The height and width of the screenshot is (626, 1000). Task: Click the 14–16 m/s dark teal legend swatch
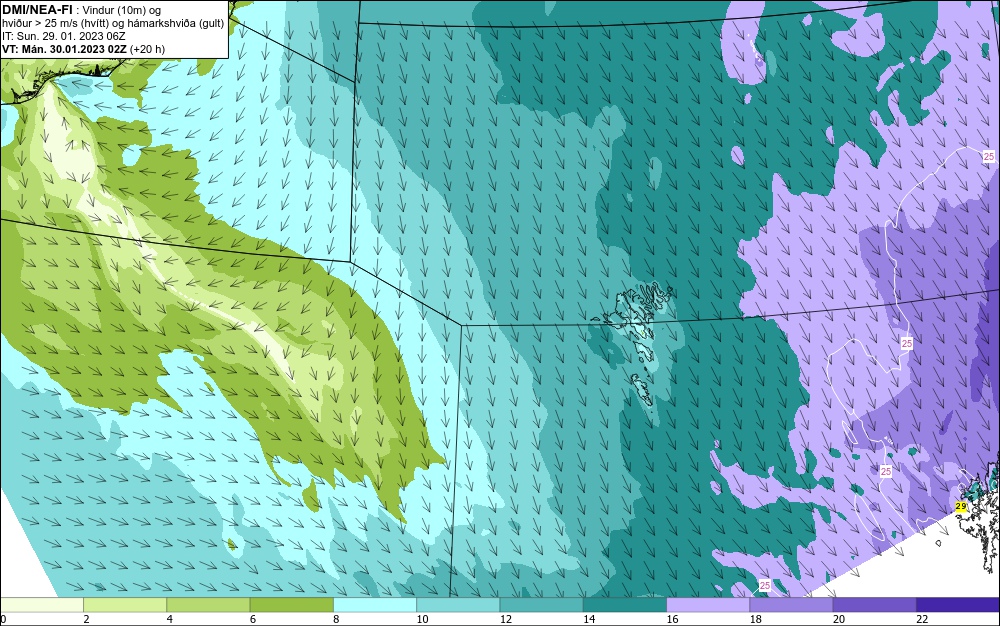(625, 604)
